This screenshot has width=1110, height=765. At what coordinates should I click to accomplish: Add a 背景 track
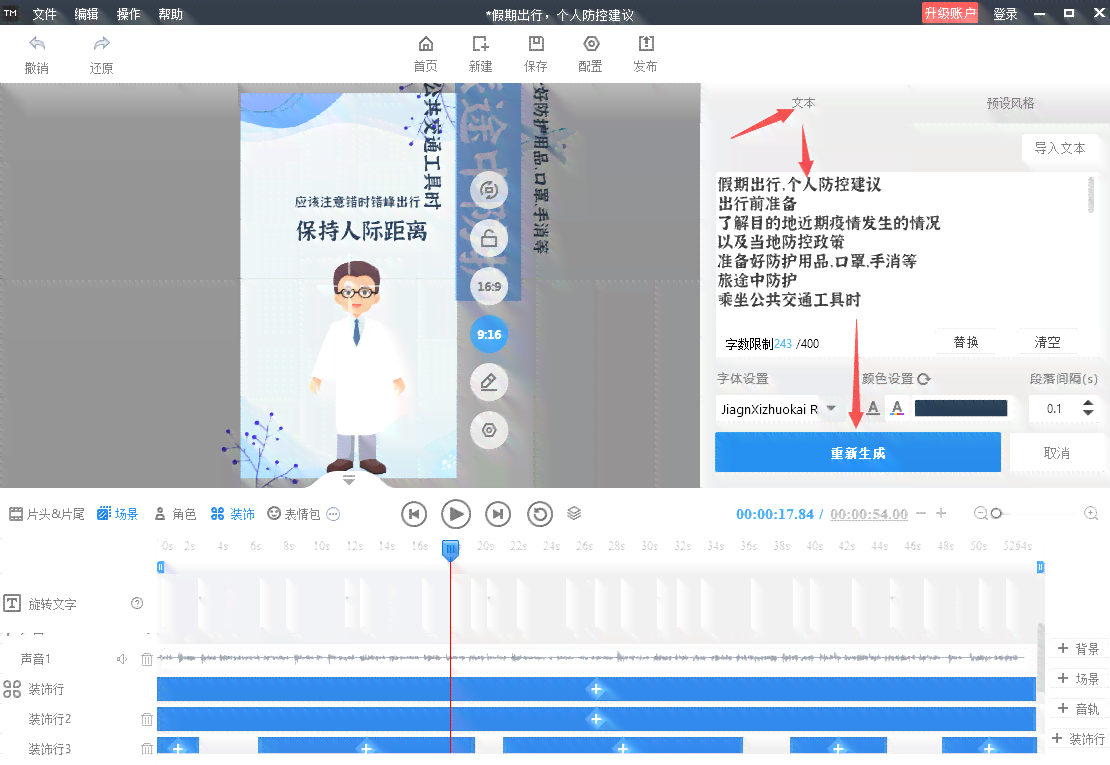coord(1078,648)
